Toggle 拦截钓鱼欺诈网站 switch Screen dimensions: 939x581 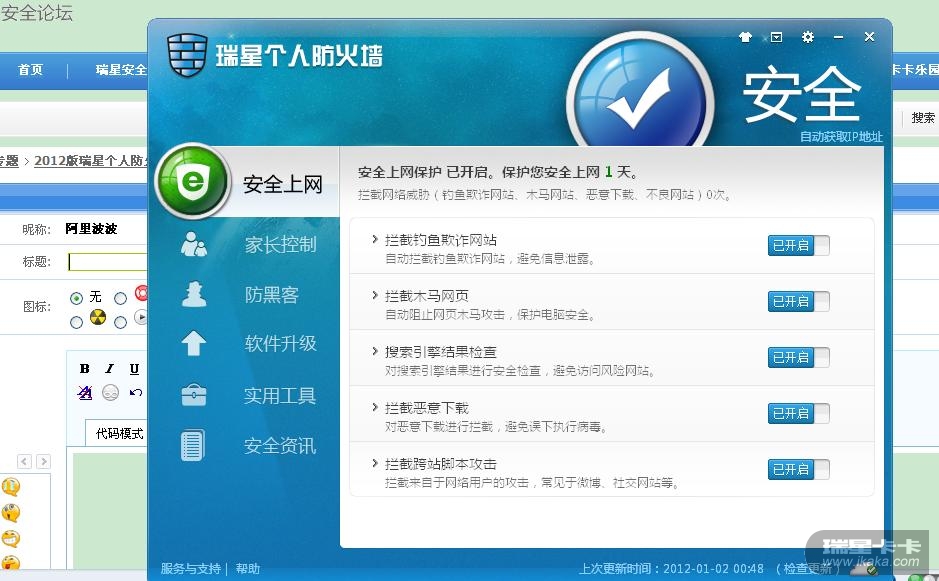798,245
